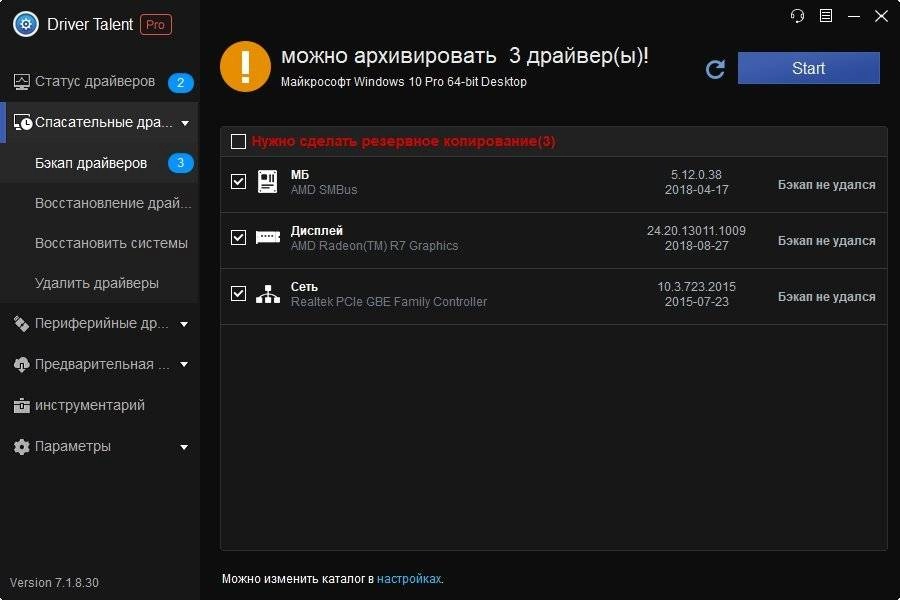Click the date 2015-07-23

(x=696, y=301)
